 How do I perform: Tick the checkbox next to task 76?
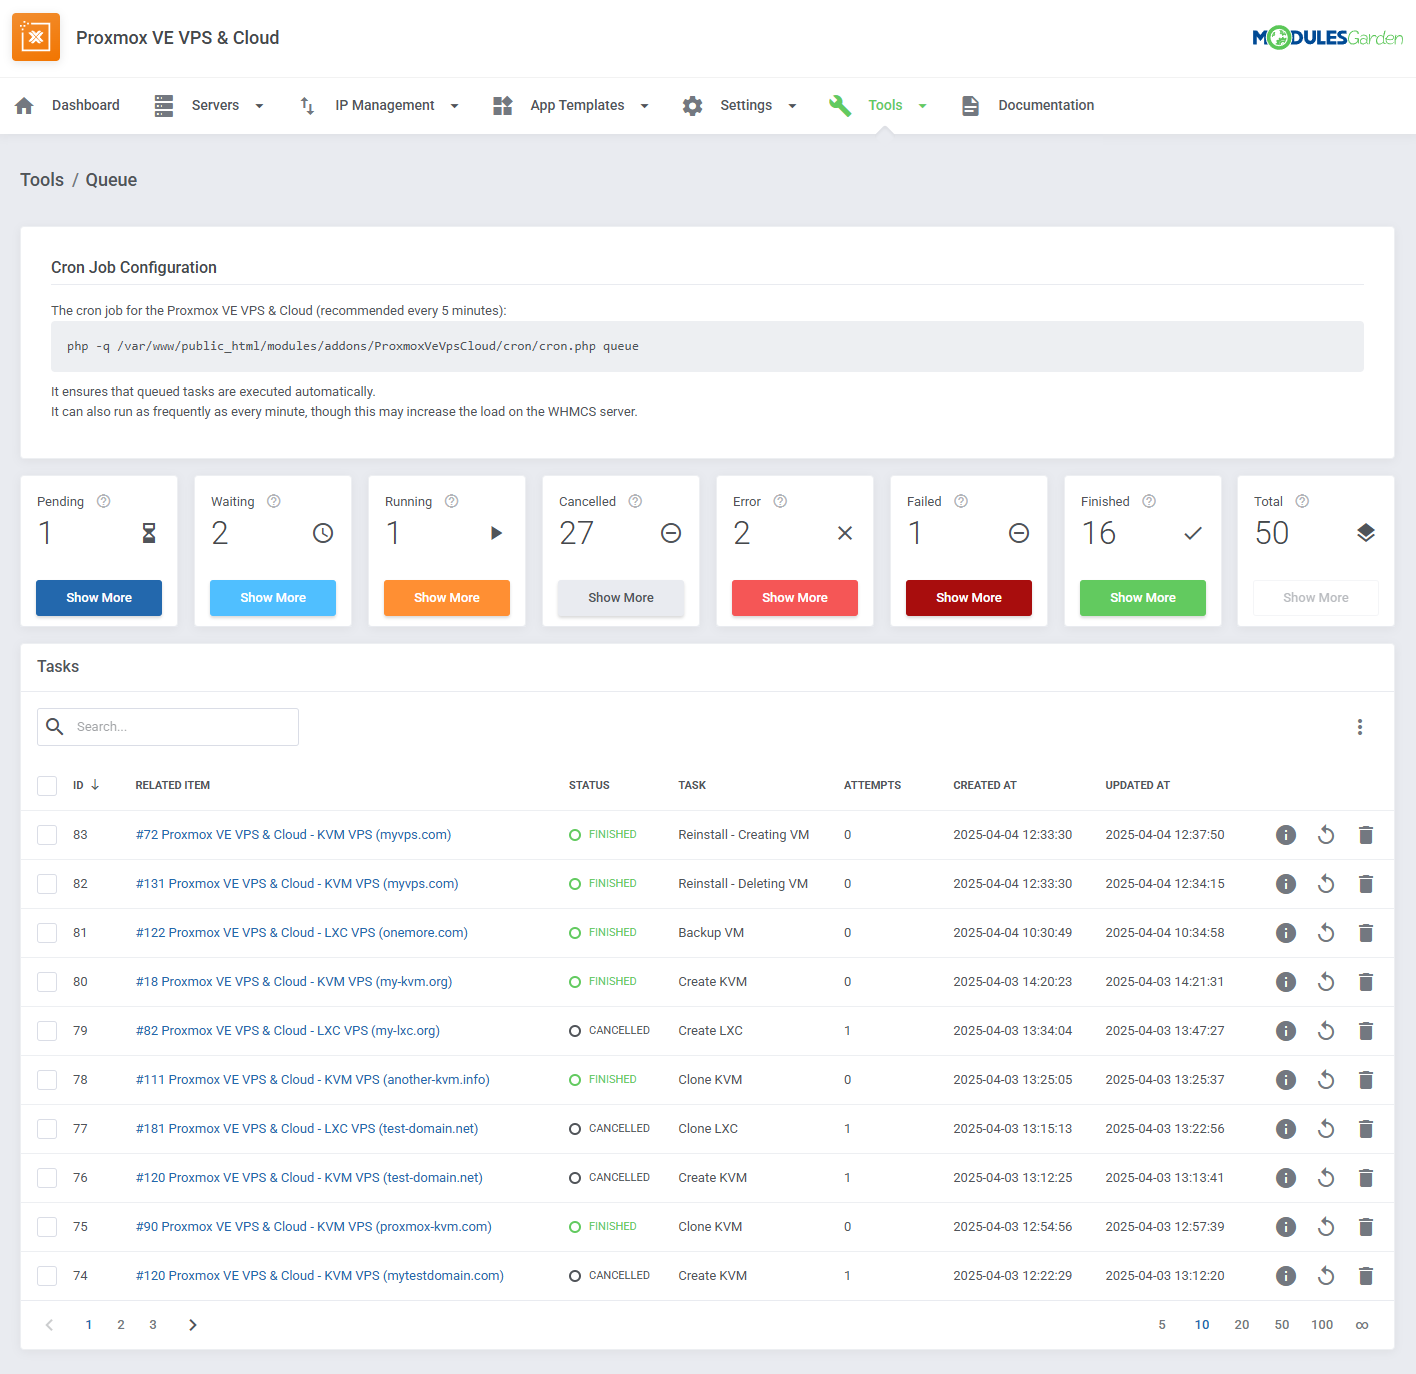click(47, 1177)
